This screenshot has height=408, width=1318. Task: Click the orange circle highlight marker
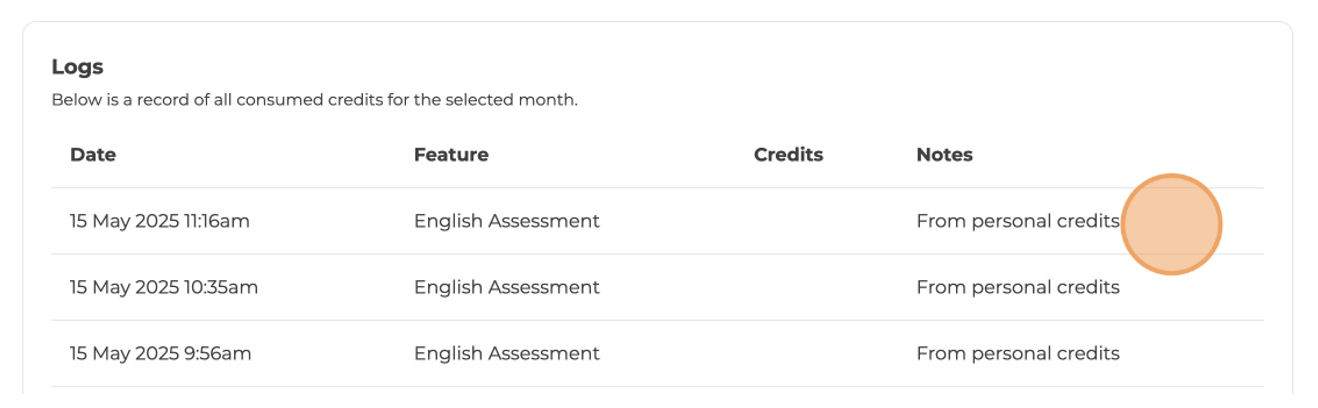pyautogui.click(x=1172, y=224)
